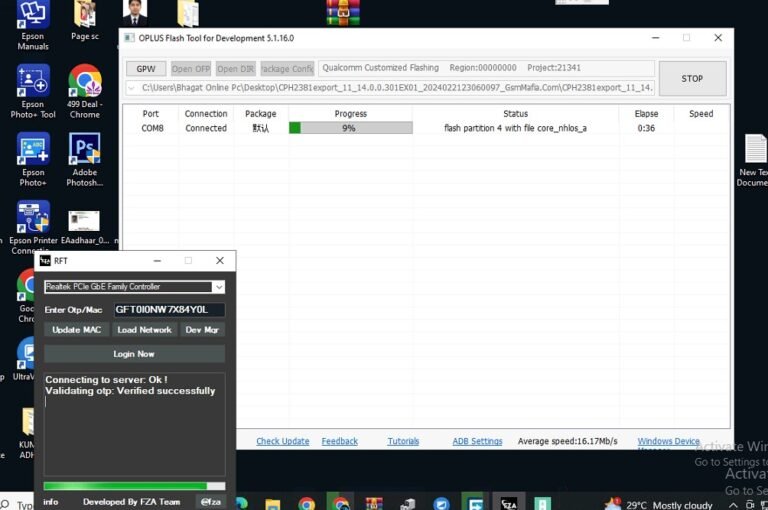The width and height of the screenshot is (768, 510).
Task: Click the Connected status cell
Action: click(x=206, y=128)
